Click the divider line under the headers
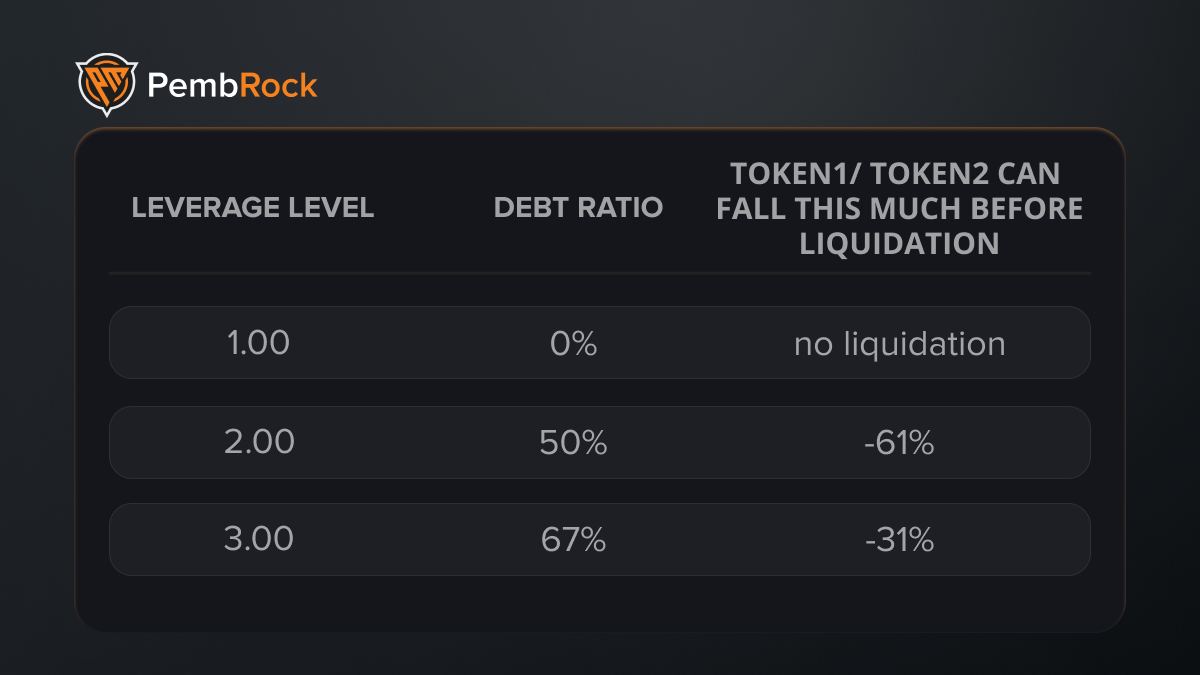This screenshot has width=1200, height=675. click(600, 272)
